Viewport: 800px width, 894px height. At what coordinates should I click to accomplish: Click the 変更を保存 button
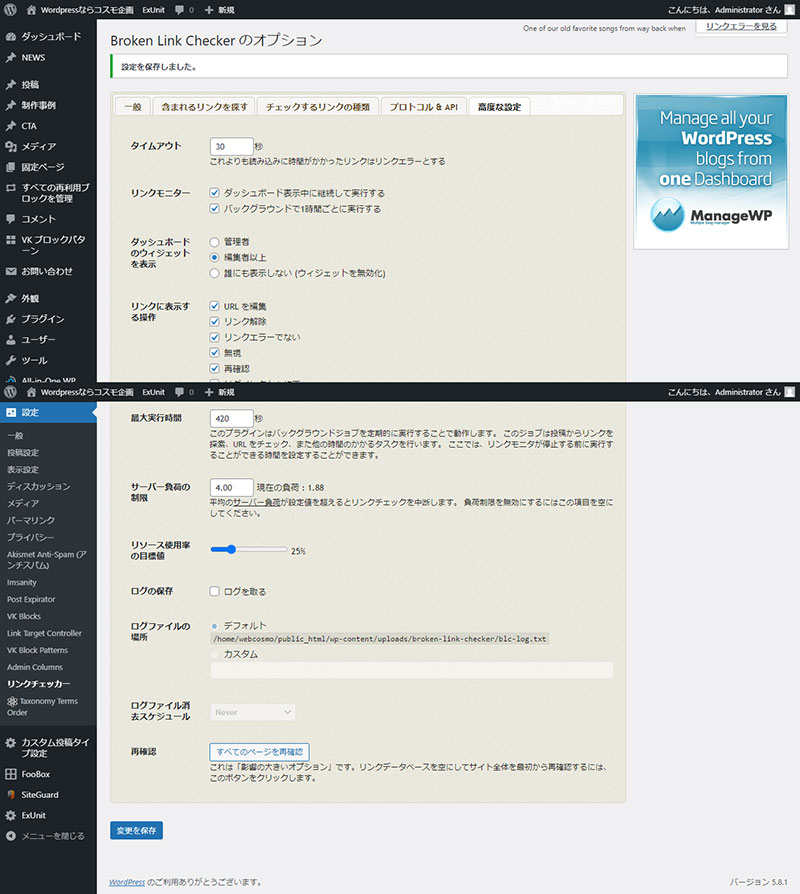pyautogui.click(x=136, y=831)
